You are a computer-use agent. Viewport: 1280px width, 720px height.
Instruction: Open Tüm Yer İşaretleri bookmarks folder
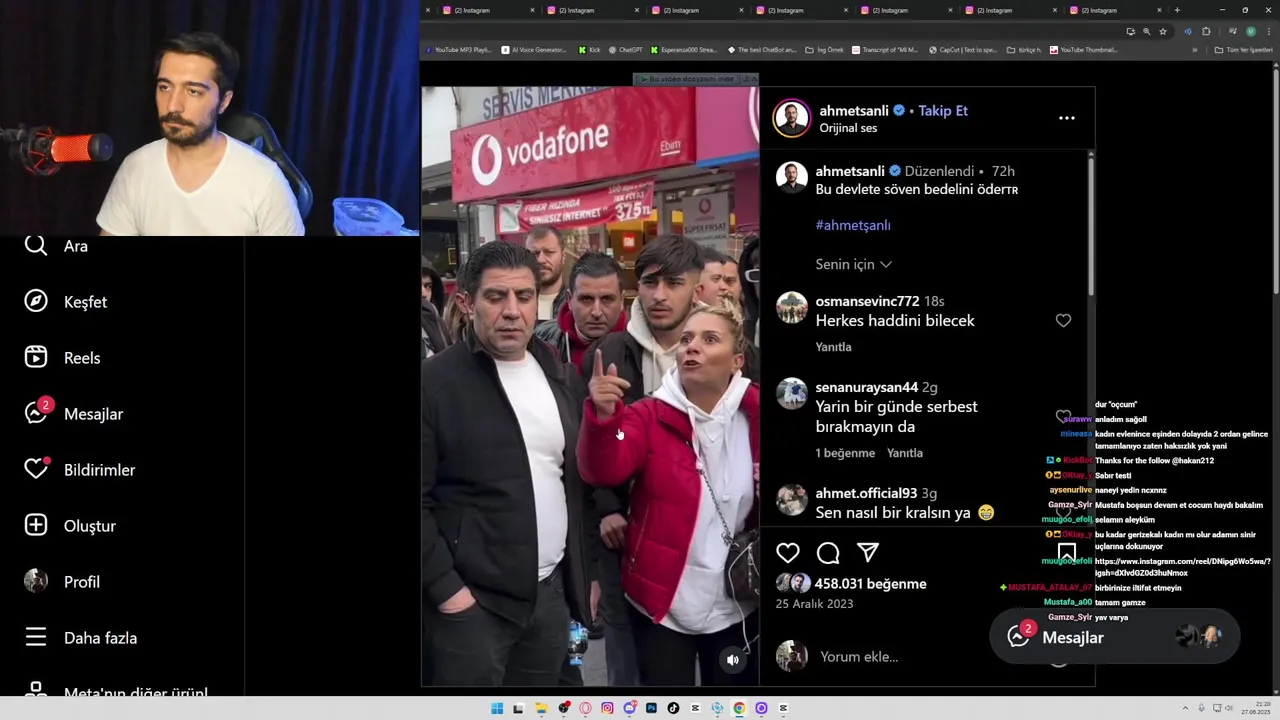pyautogui.click(x=1244, y=49)
